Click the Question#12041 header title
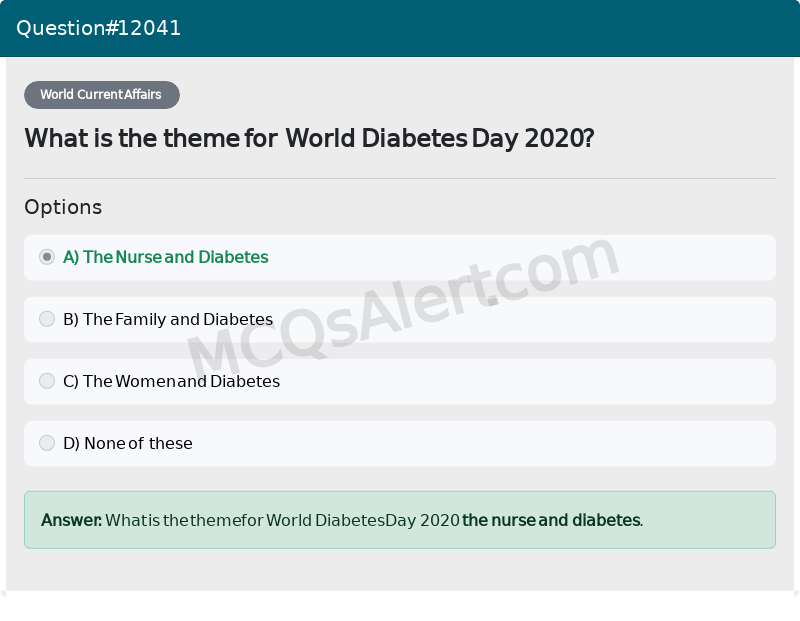The height and width of the screenshot is (621, 800). coord(98,28)
